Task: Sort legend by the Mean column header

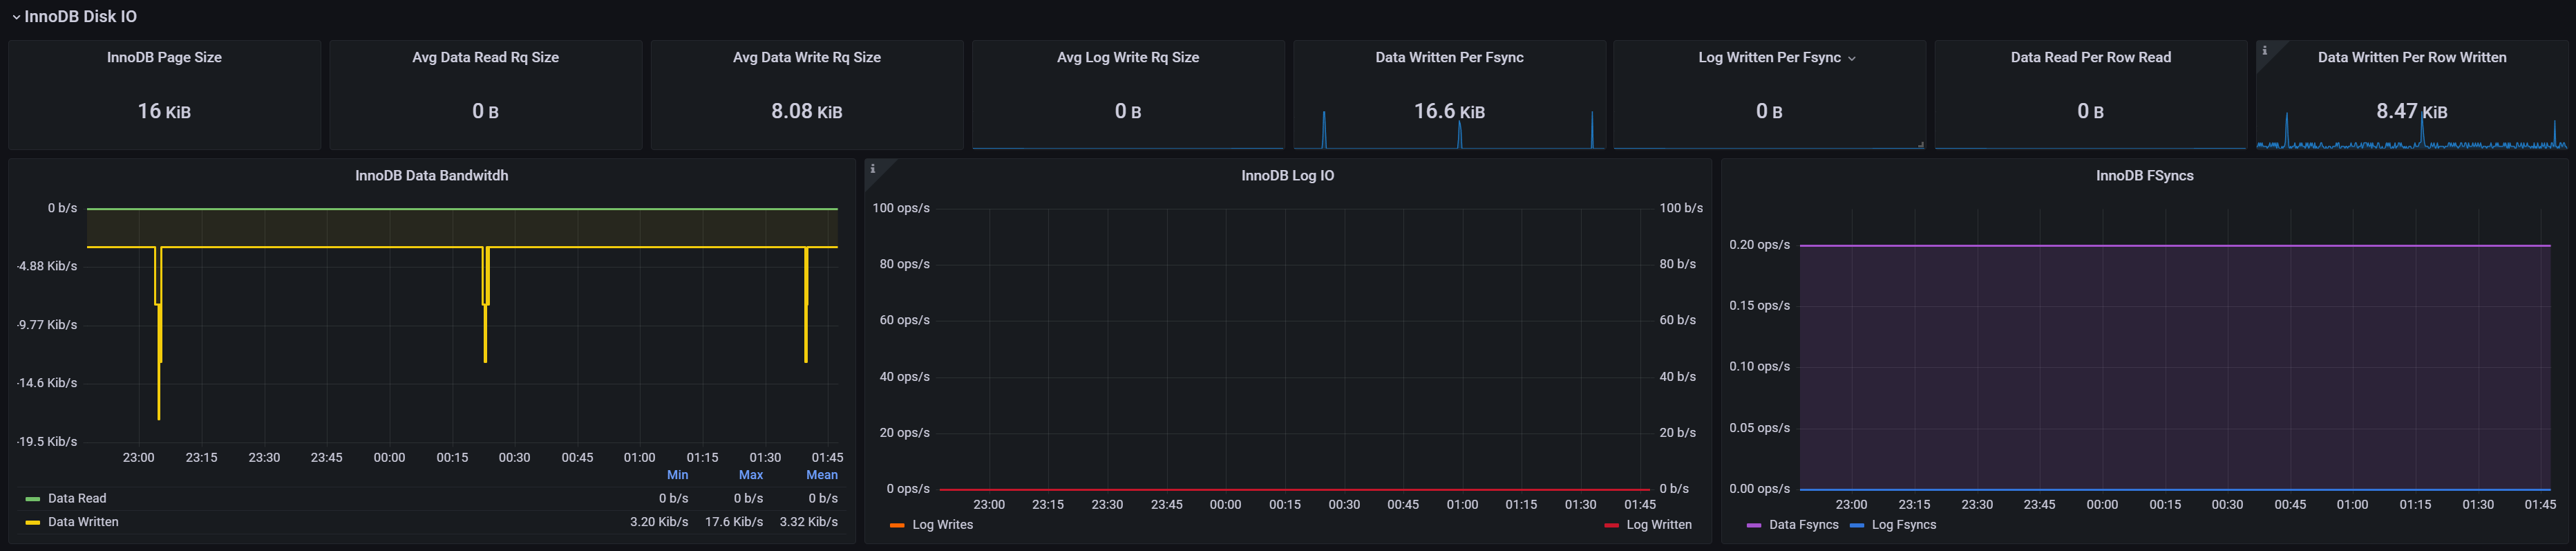Action: click(x=821, y=475)
